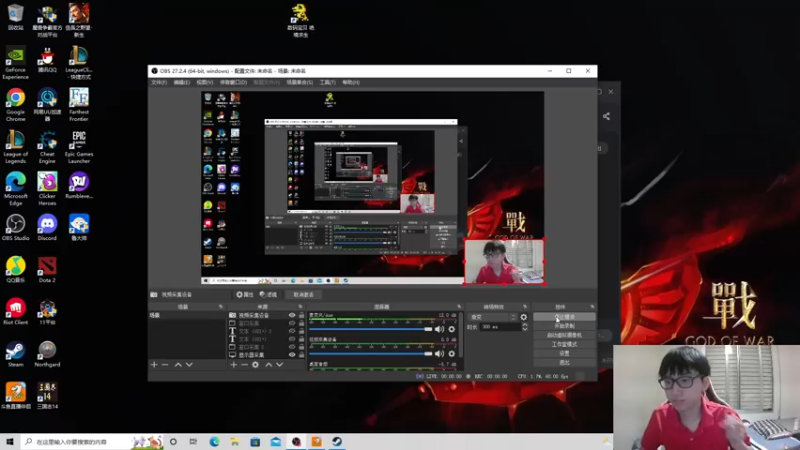Pop out the Audio Mixer dock
The height and width of the screenshot is (450, 800).
click(459, 307)
